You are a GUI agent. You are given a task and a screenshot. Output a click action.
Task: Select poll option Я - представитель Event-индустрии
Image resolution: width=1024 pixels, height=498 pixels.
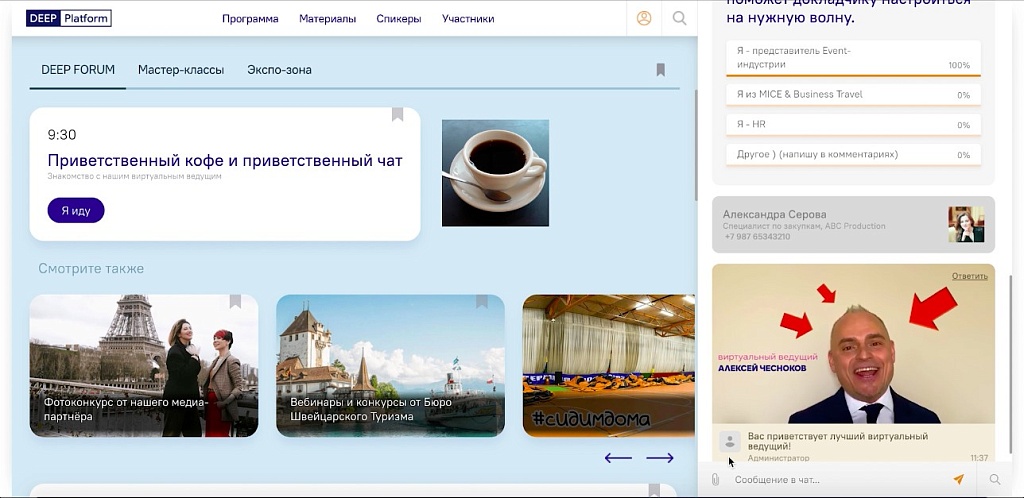[854, 58]
